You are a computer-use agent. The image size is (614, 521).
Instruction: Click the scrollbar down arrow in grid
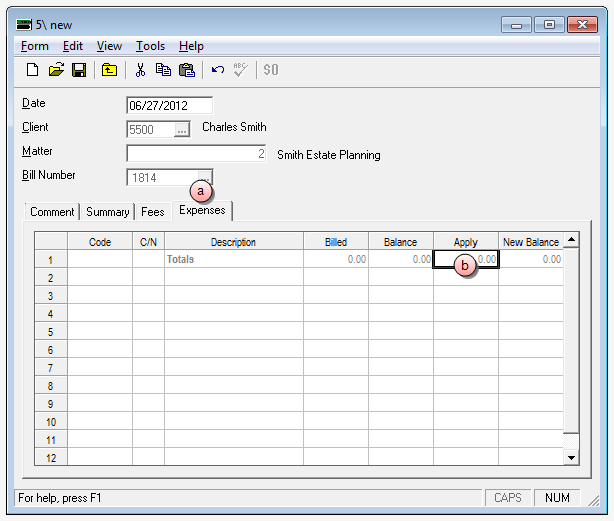571,458
